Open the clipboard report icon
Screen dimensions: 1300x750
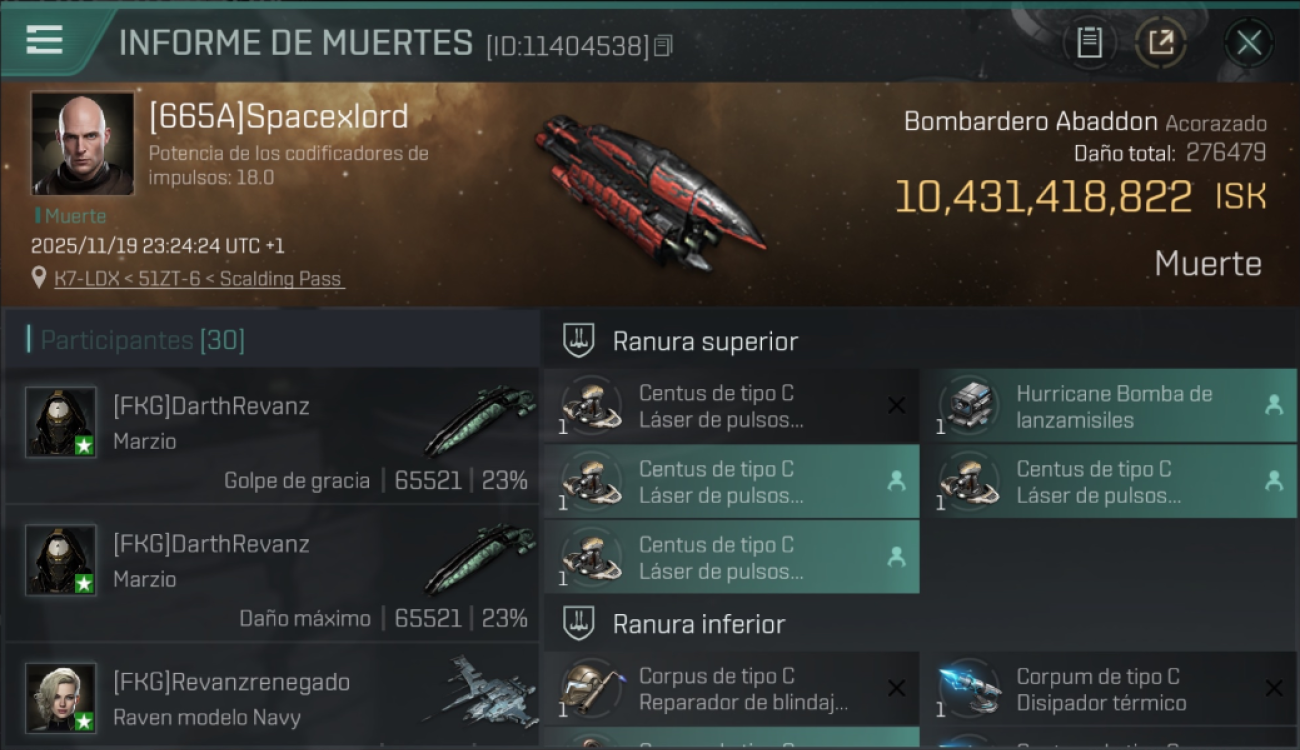pyautogui.click(x=1089, y=43)
